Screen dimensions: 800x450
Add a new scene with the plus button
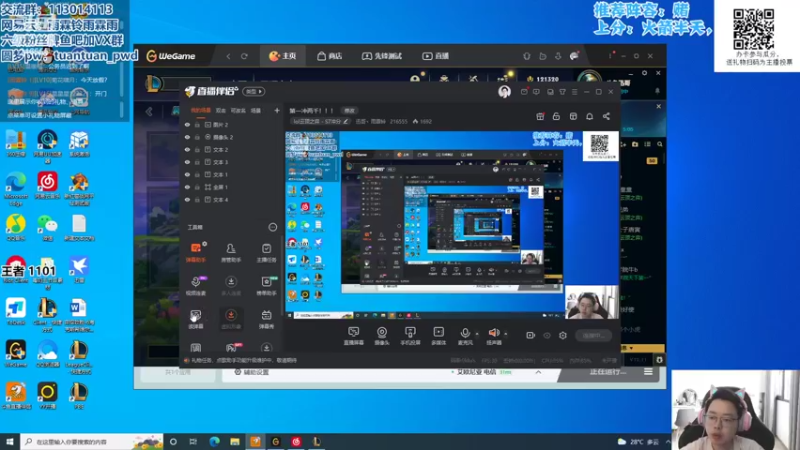point(277,111)
